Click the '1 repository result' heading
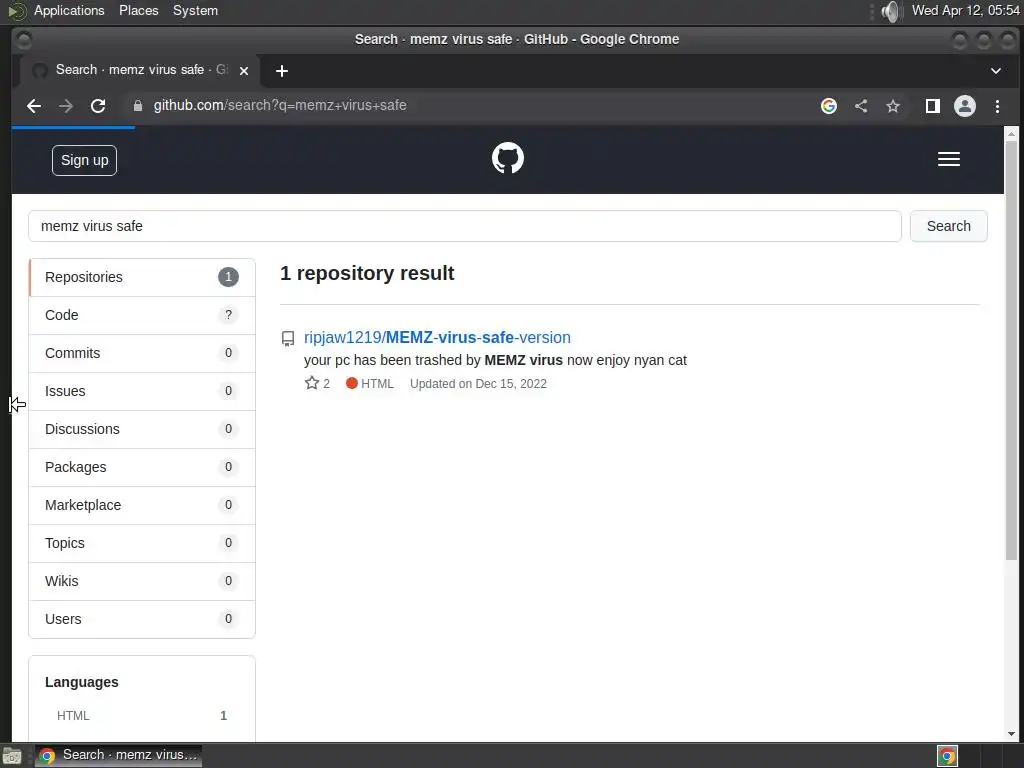 [x=367, y=273]
